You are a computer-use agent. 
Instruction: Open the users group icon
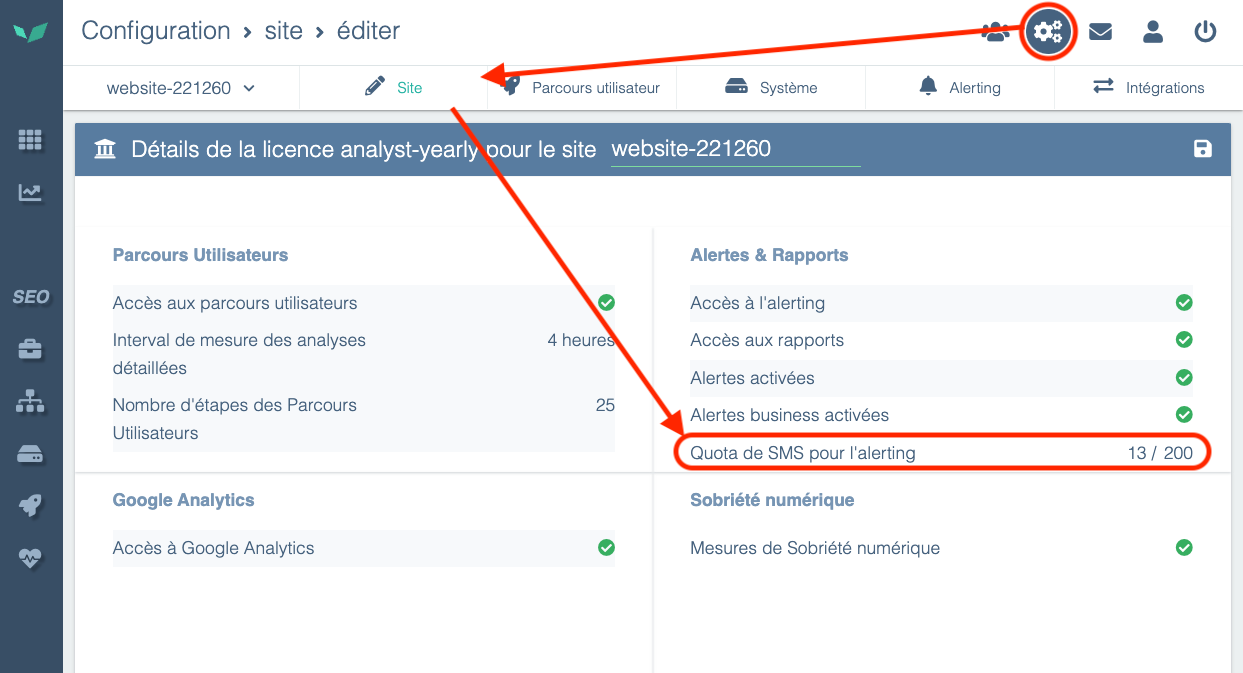coord(995,32)
